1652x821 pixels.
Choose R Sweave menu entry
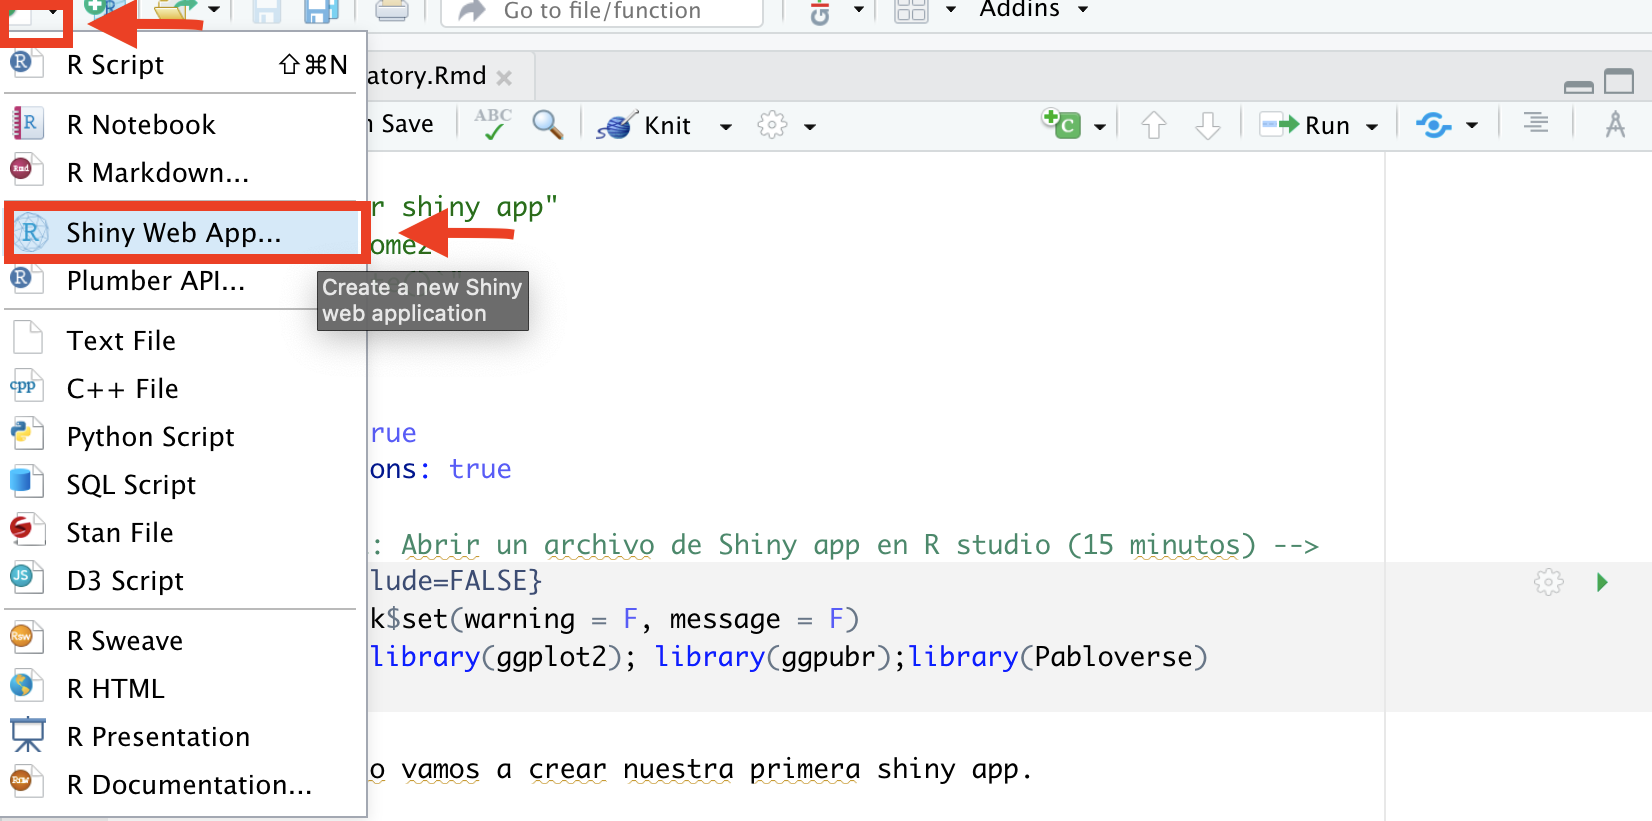coord(182,641)
